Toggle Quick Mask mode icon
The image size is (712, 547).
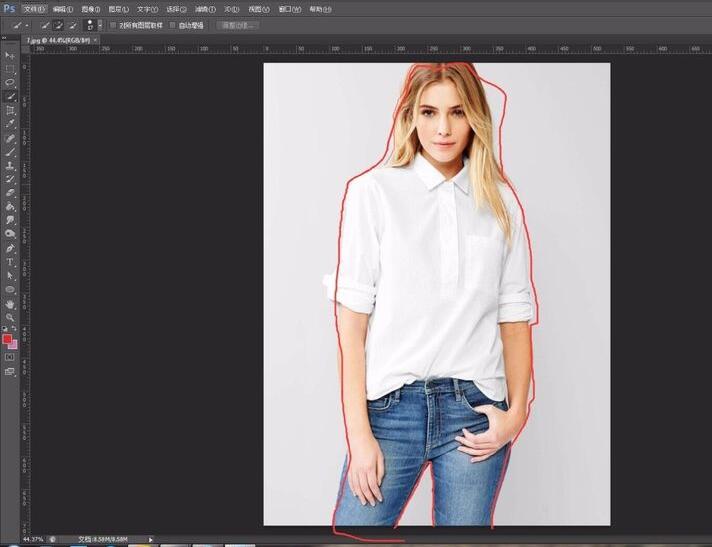coord(10,357)
